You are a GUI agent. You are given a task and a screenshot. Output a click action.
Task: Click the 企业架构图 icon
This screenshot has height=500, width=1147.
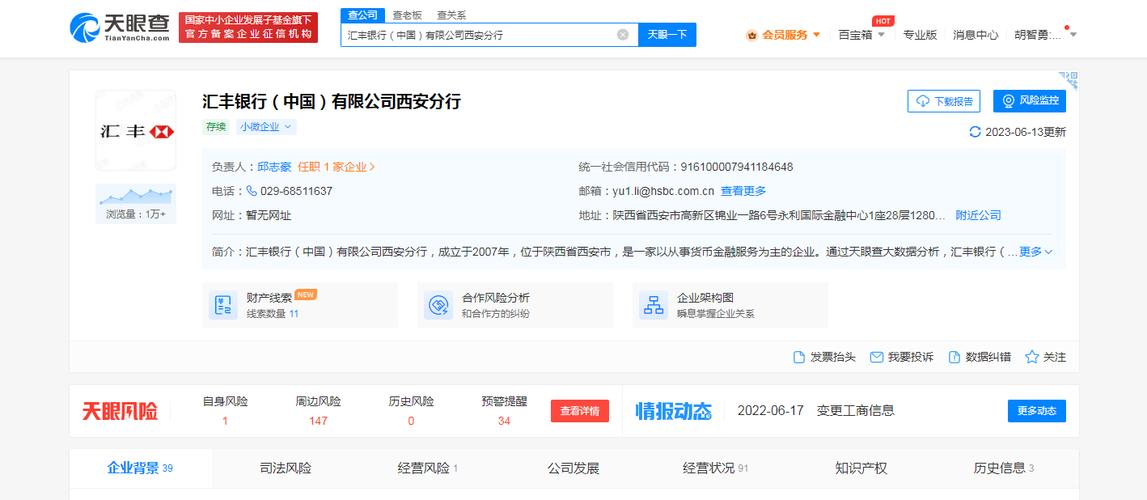coord(653,305)
